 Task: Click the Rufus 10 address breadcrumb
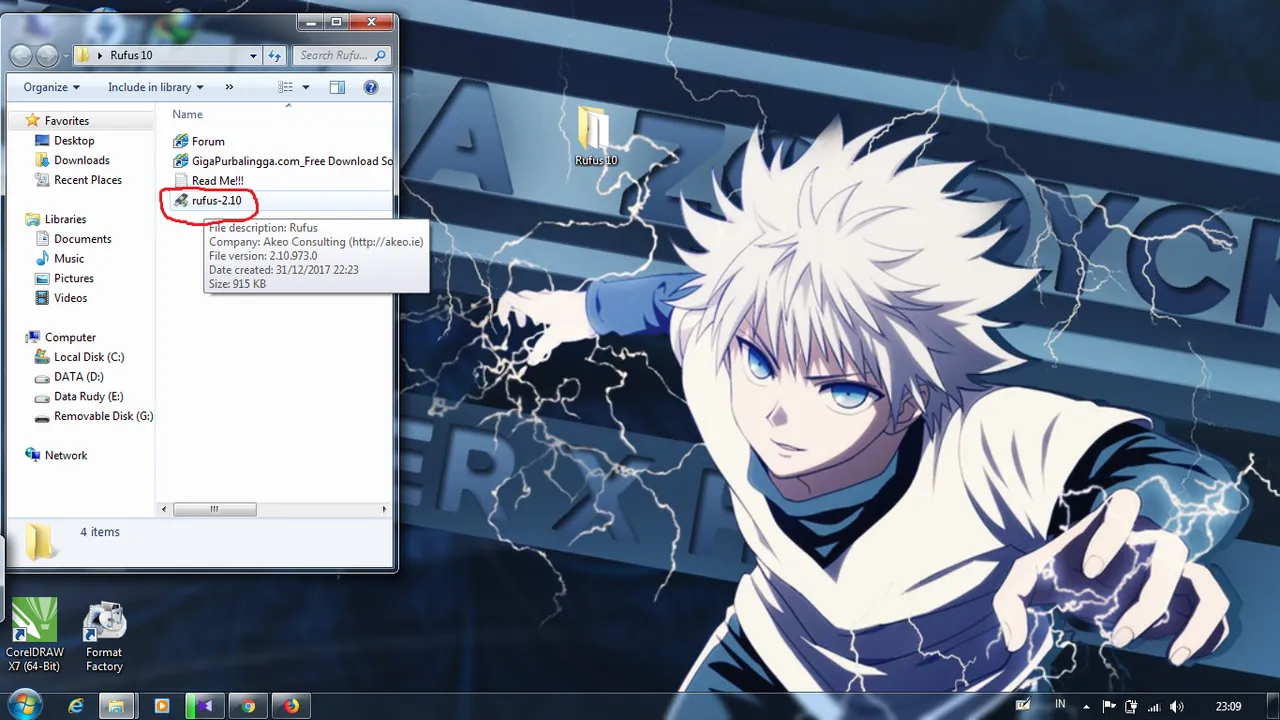point(131,56)
